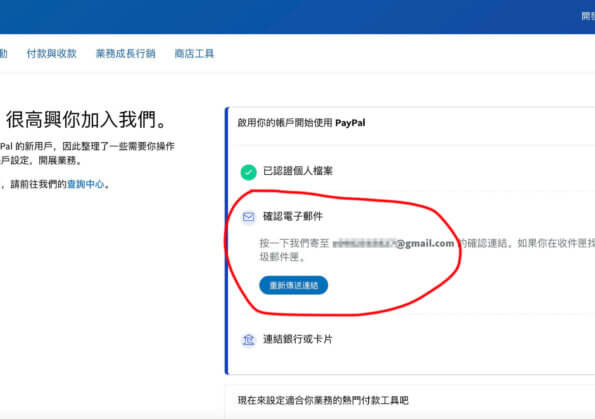Click the 很高興你加入我們 welcome heading
This screenshot has width=595, height=419.
pyautogui.click(x=86, y=120)
